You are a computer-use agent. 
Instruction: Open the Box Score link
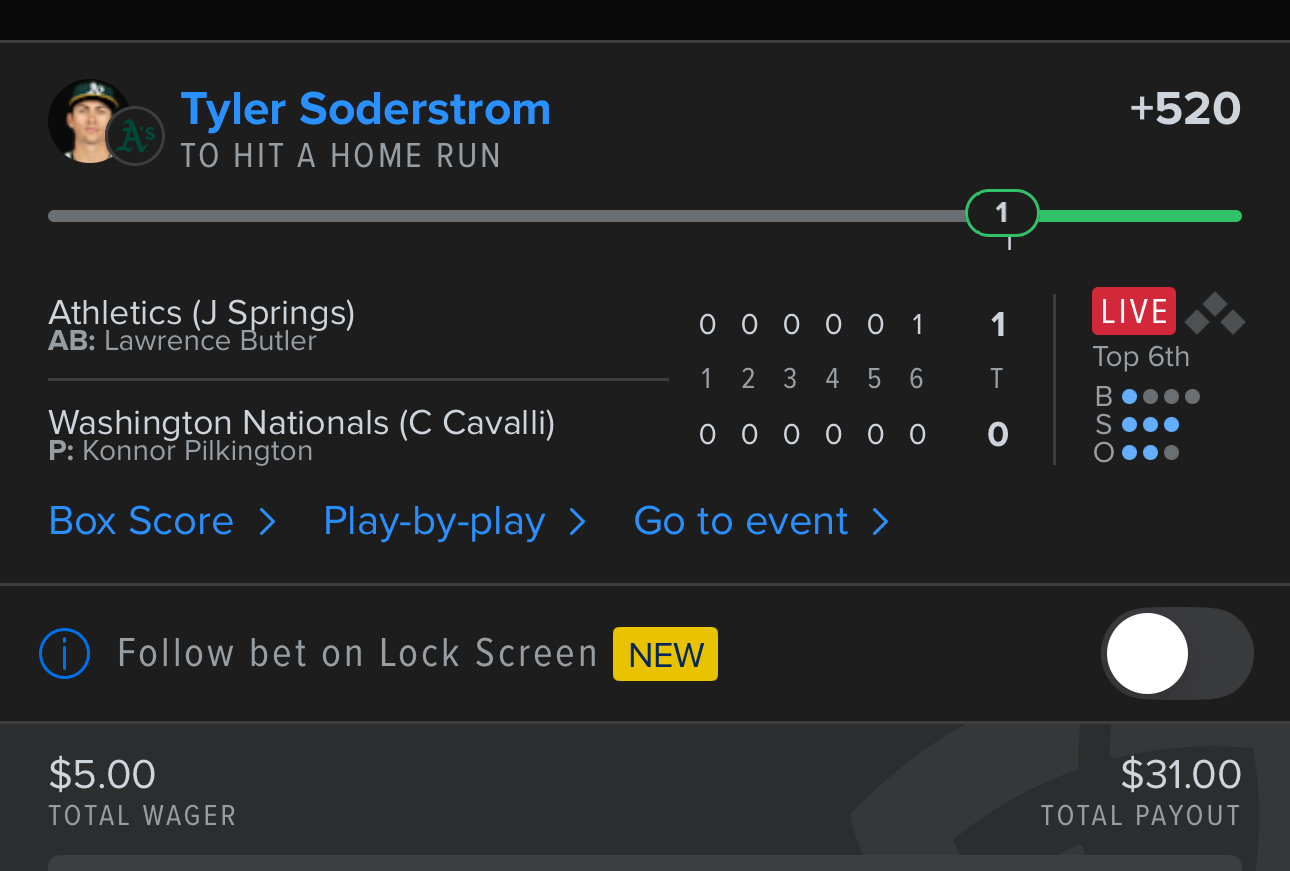[x=141, y=522]
